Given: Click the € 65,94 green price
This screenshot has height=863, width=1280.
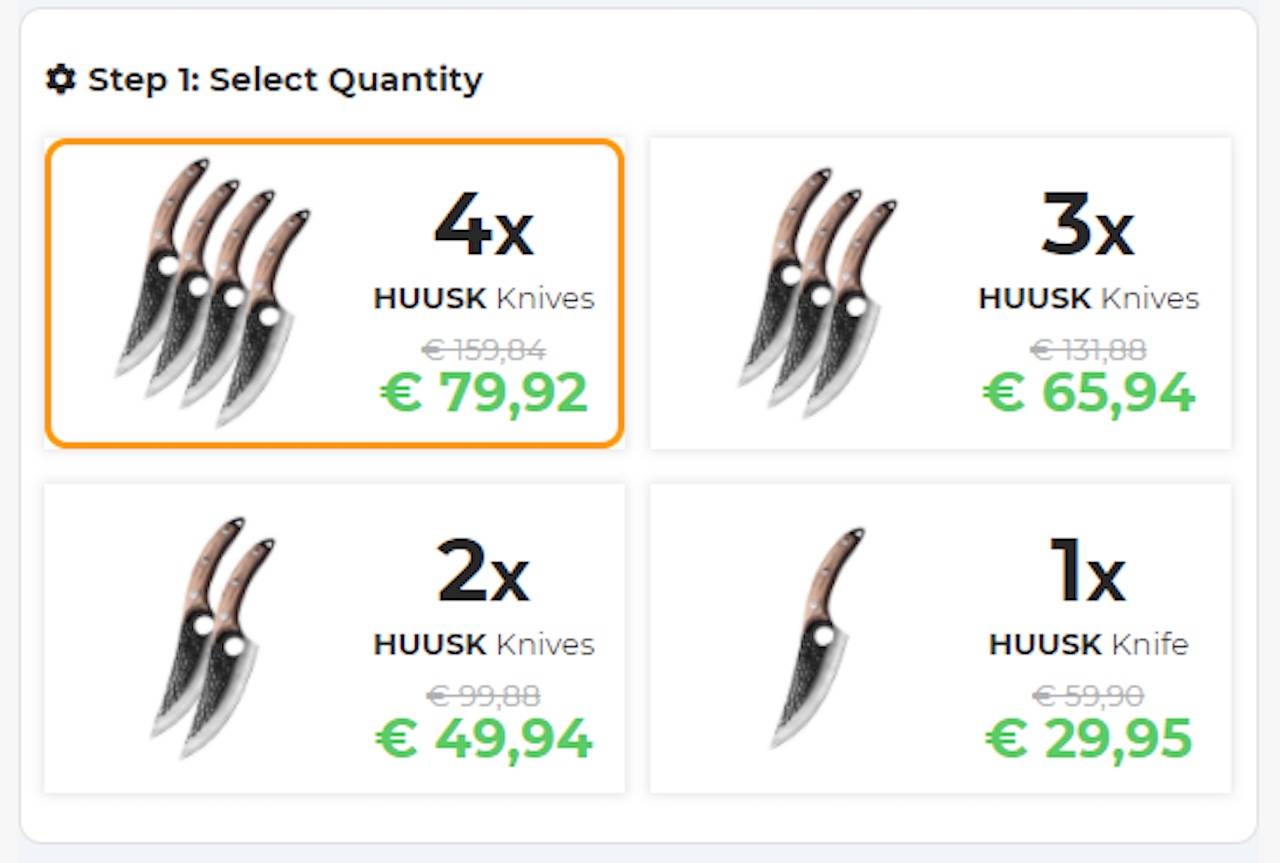Looking at the screenshot, I should click(x=1088, y=392).
